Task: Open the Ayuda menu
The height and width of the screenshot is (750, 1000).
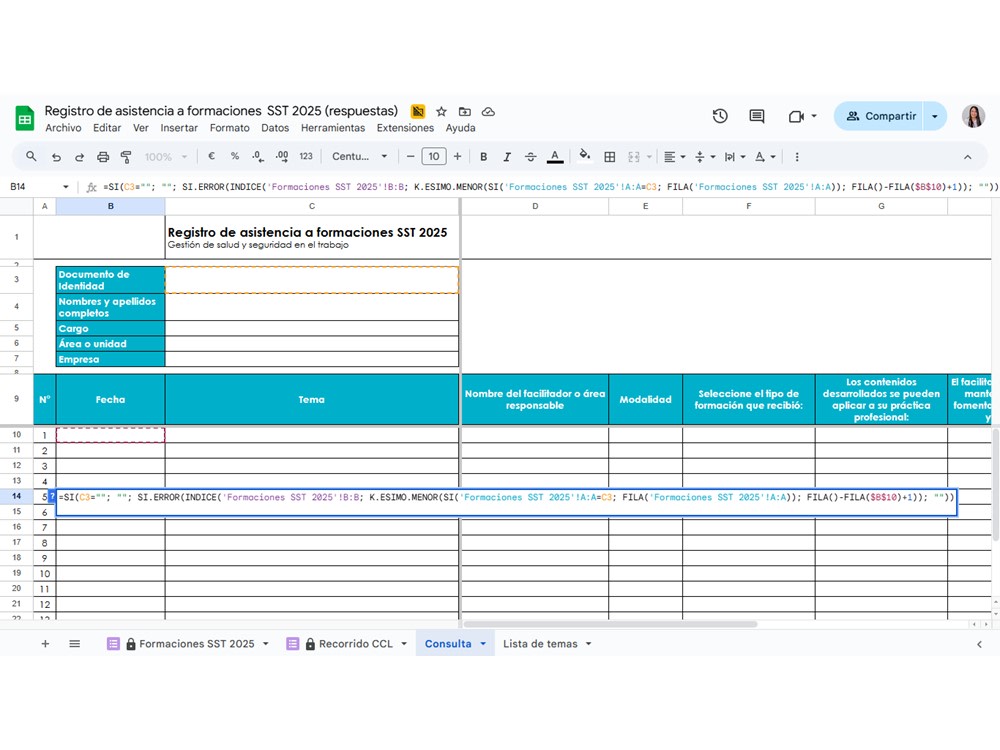Action: (460, 128)
